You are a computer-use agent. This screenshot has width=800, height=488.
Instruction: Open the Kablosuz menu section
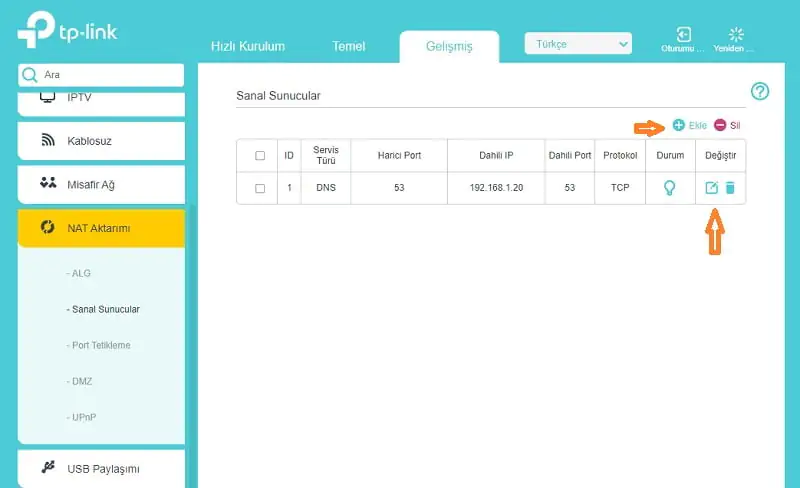[x=101, y=141]
